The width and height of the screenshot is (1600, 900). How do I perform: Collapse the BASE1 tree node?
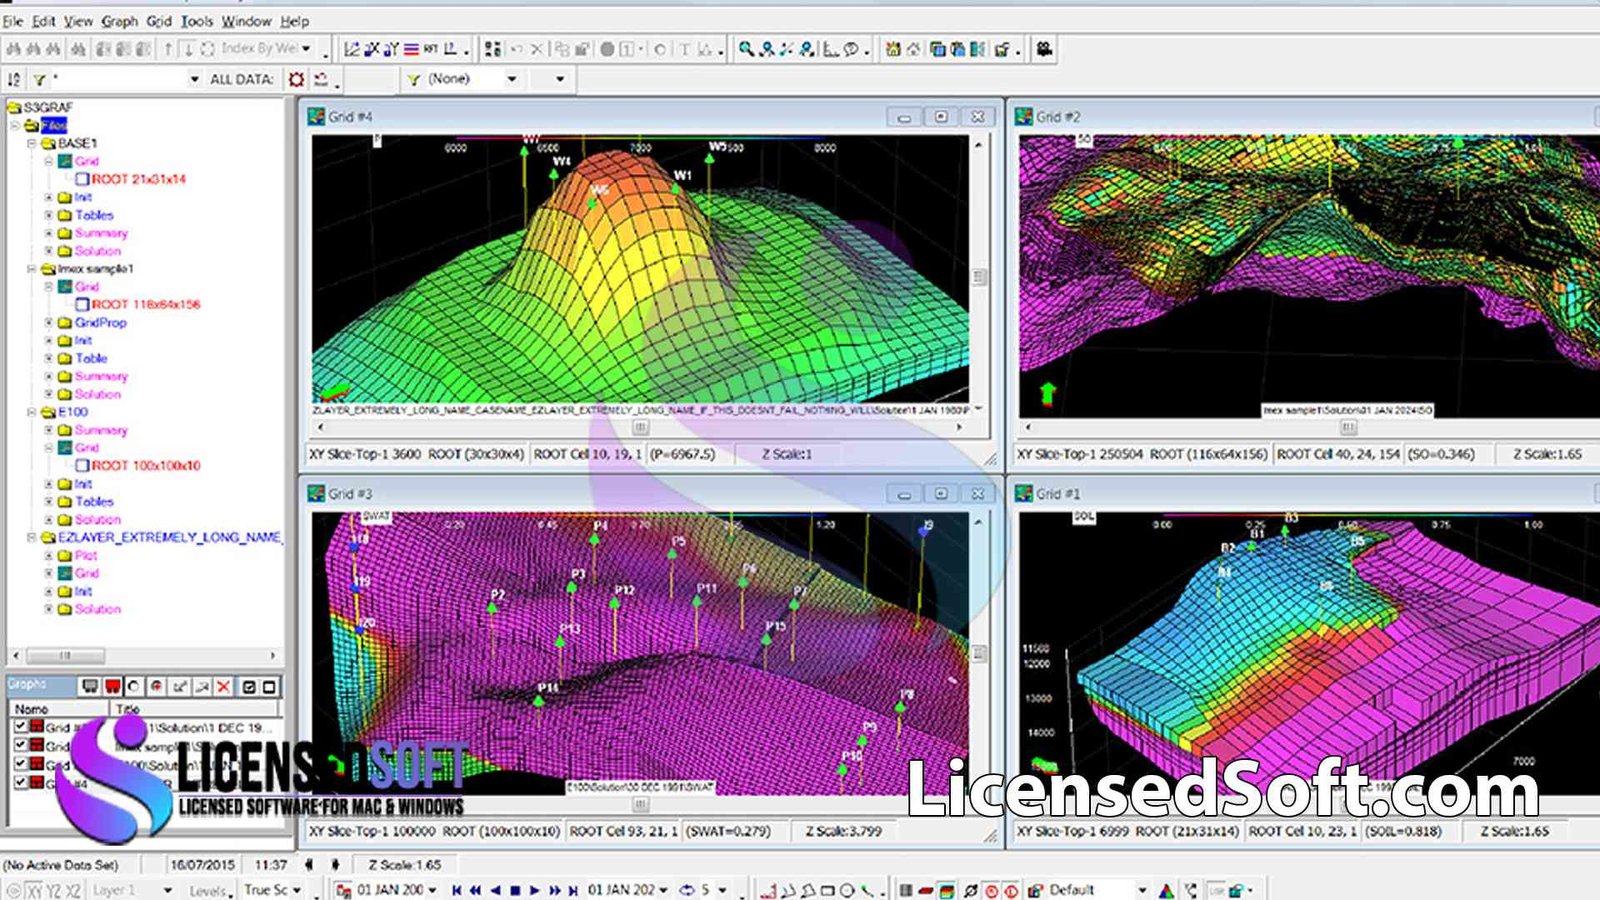(31, 143)
